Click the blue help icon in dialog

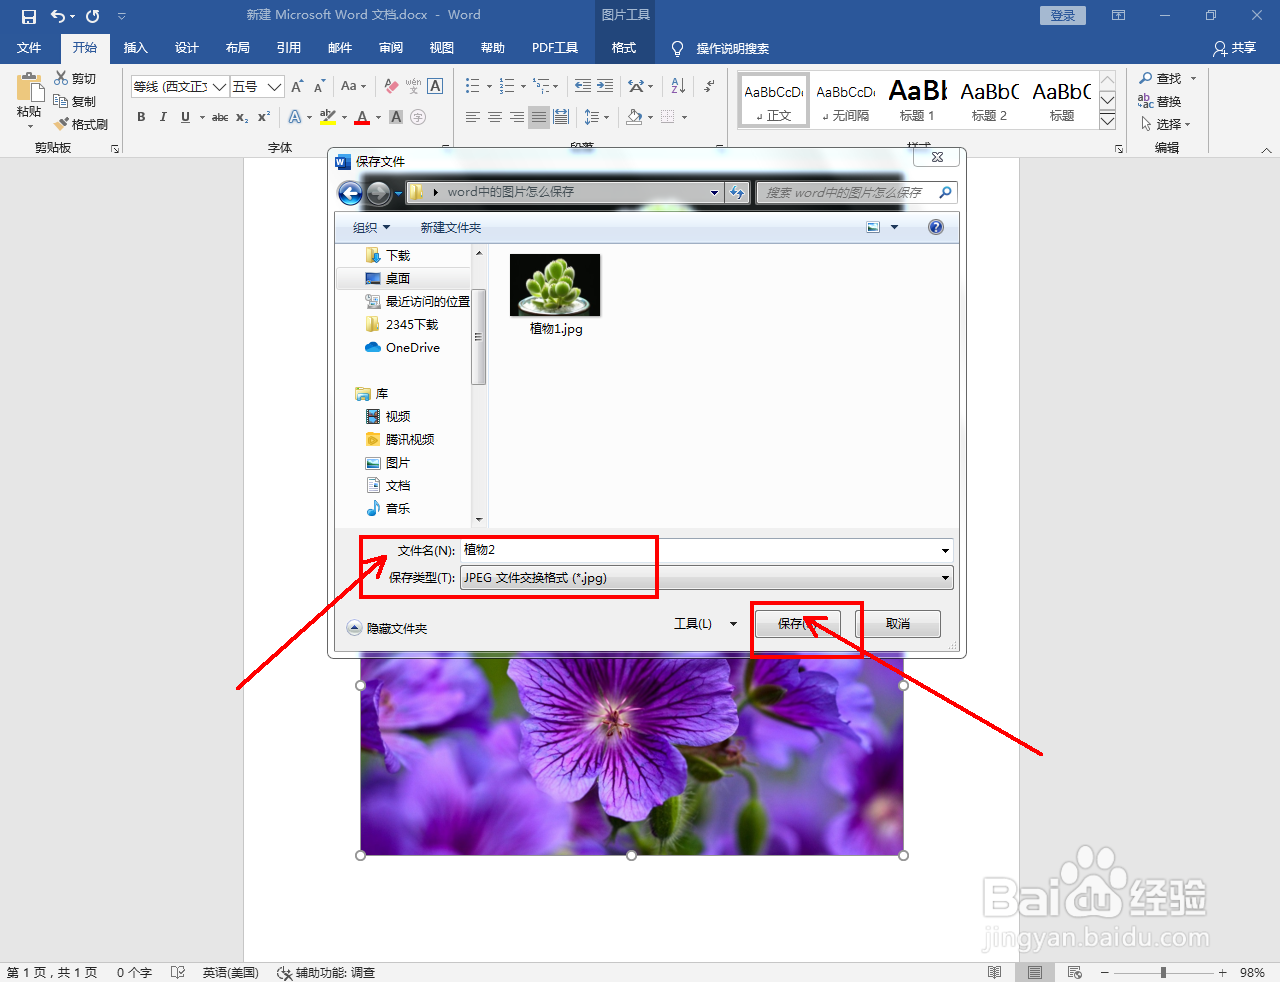point(936,228)
